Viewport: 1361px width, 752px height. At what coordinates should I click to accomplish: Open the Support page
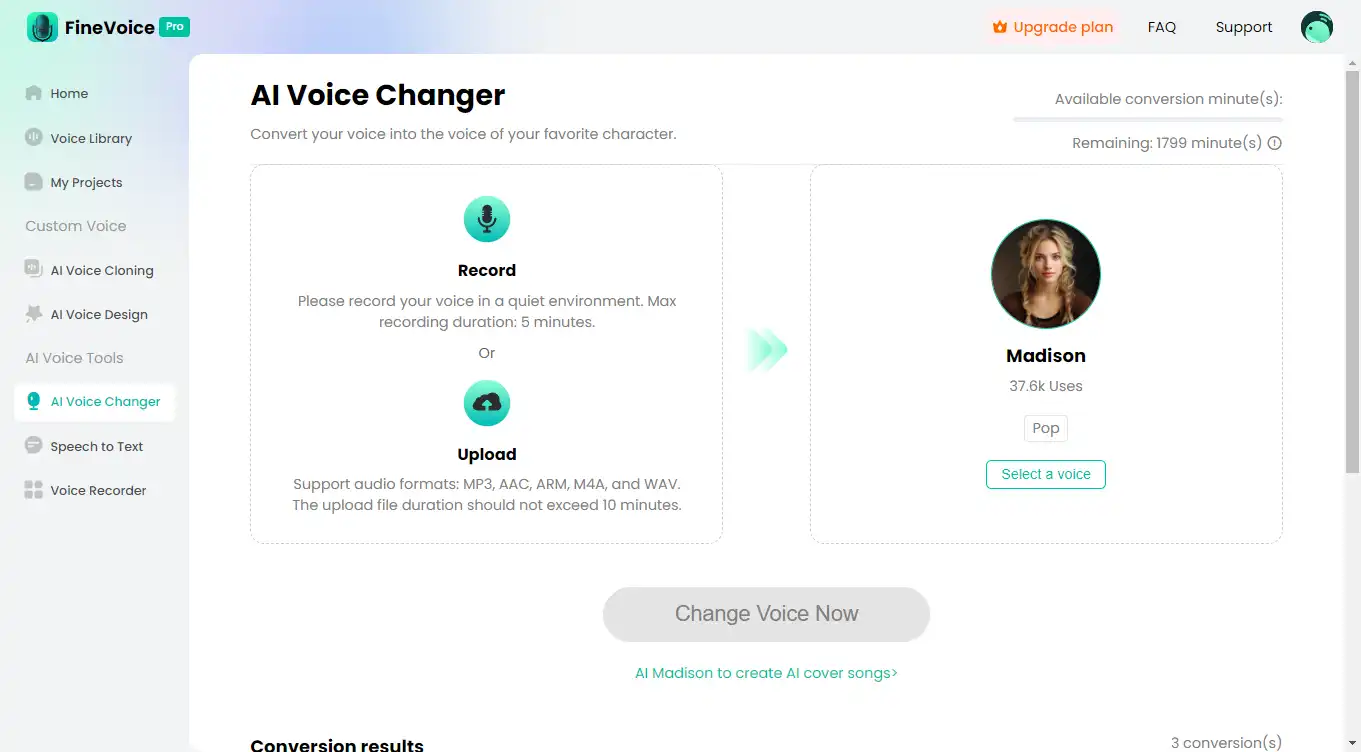(x=1244, y=27)
